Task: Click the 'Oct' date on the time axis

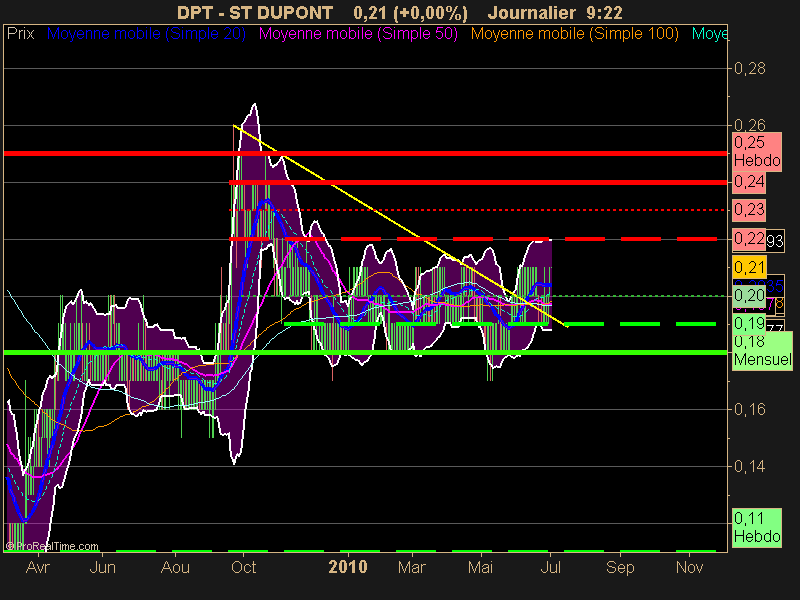Action: [x=243, y=567]
